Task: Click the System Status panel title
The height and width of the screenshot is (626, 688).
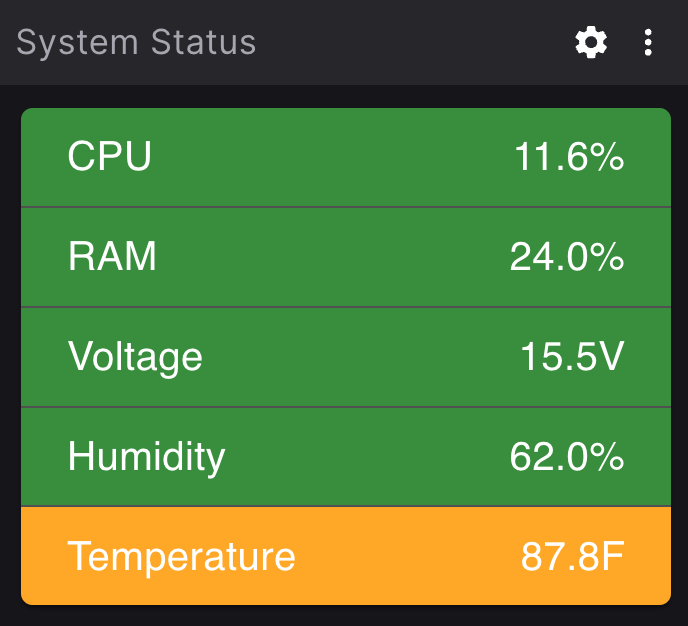Action: [x=137, y=43]
